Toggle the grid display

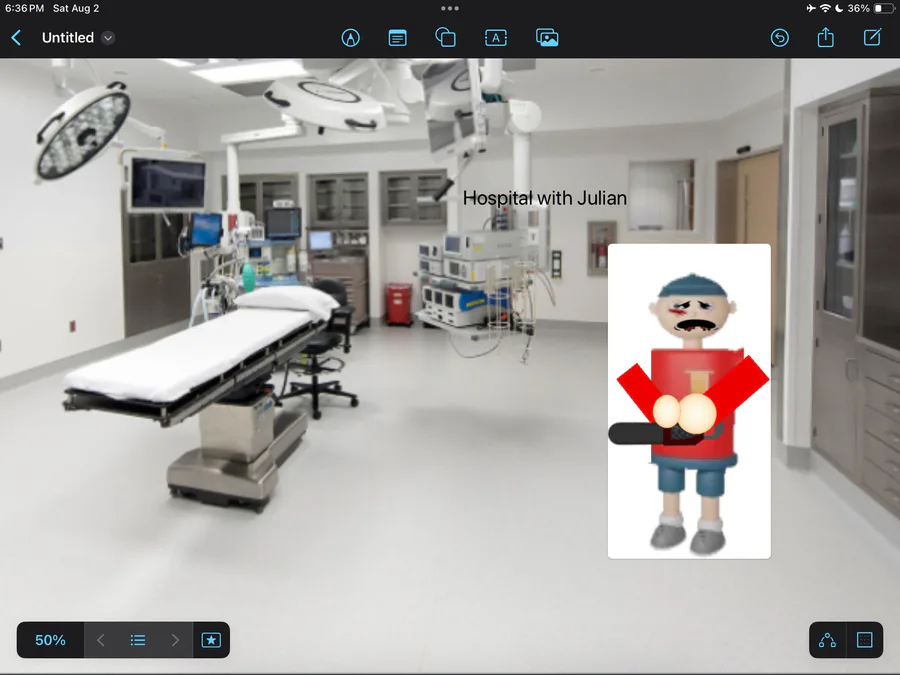click(x=864, y=640)
